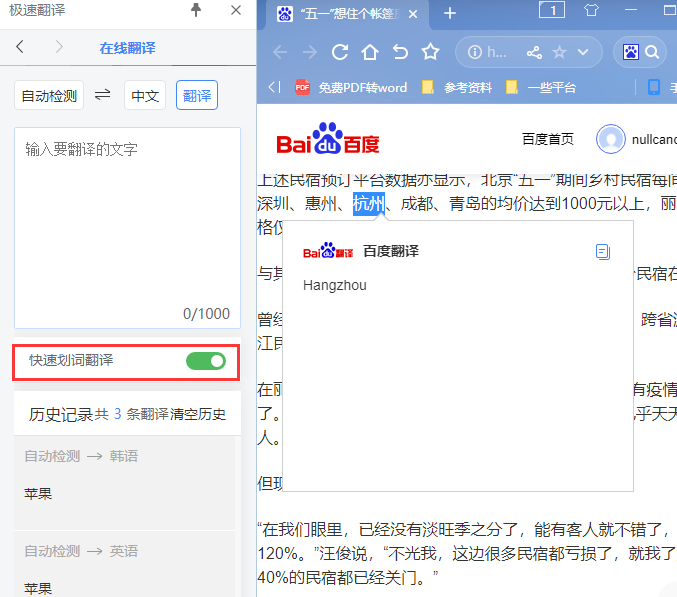Click the 翻译 button
Image resolution: width=677 pixels, height=597 pixels.
[x=197, y=95]
